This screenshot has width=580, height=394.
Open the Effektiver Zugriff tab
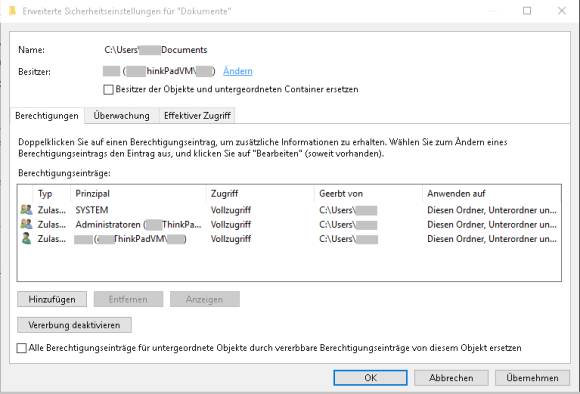click(197, 116)
